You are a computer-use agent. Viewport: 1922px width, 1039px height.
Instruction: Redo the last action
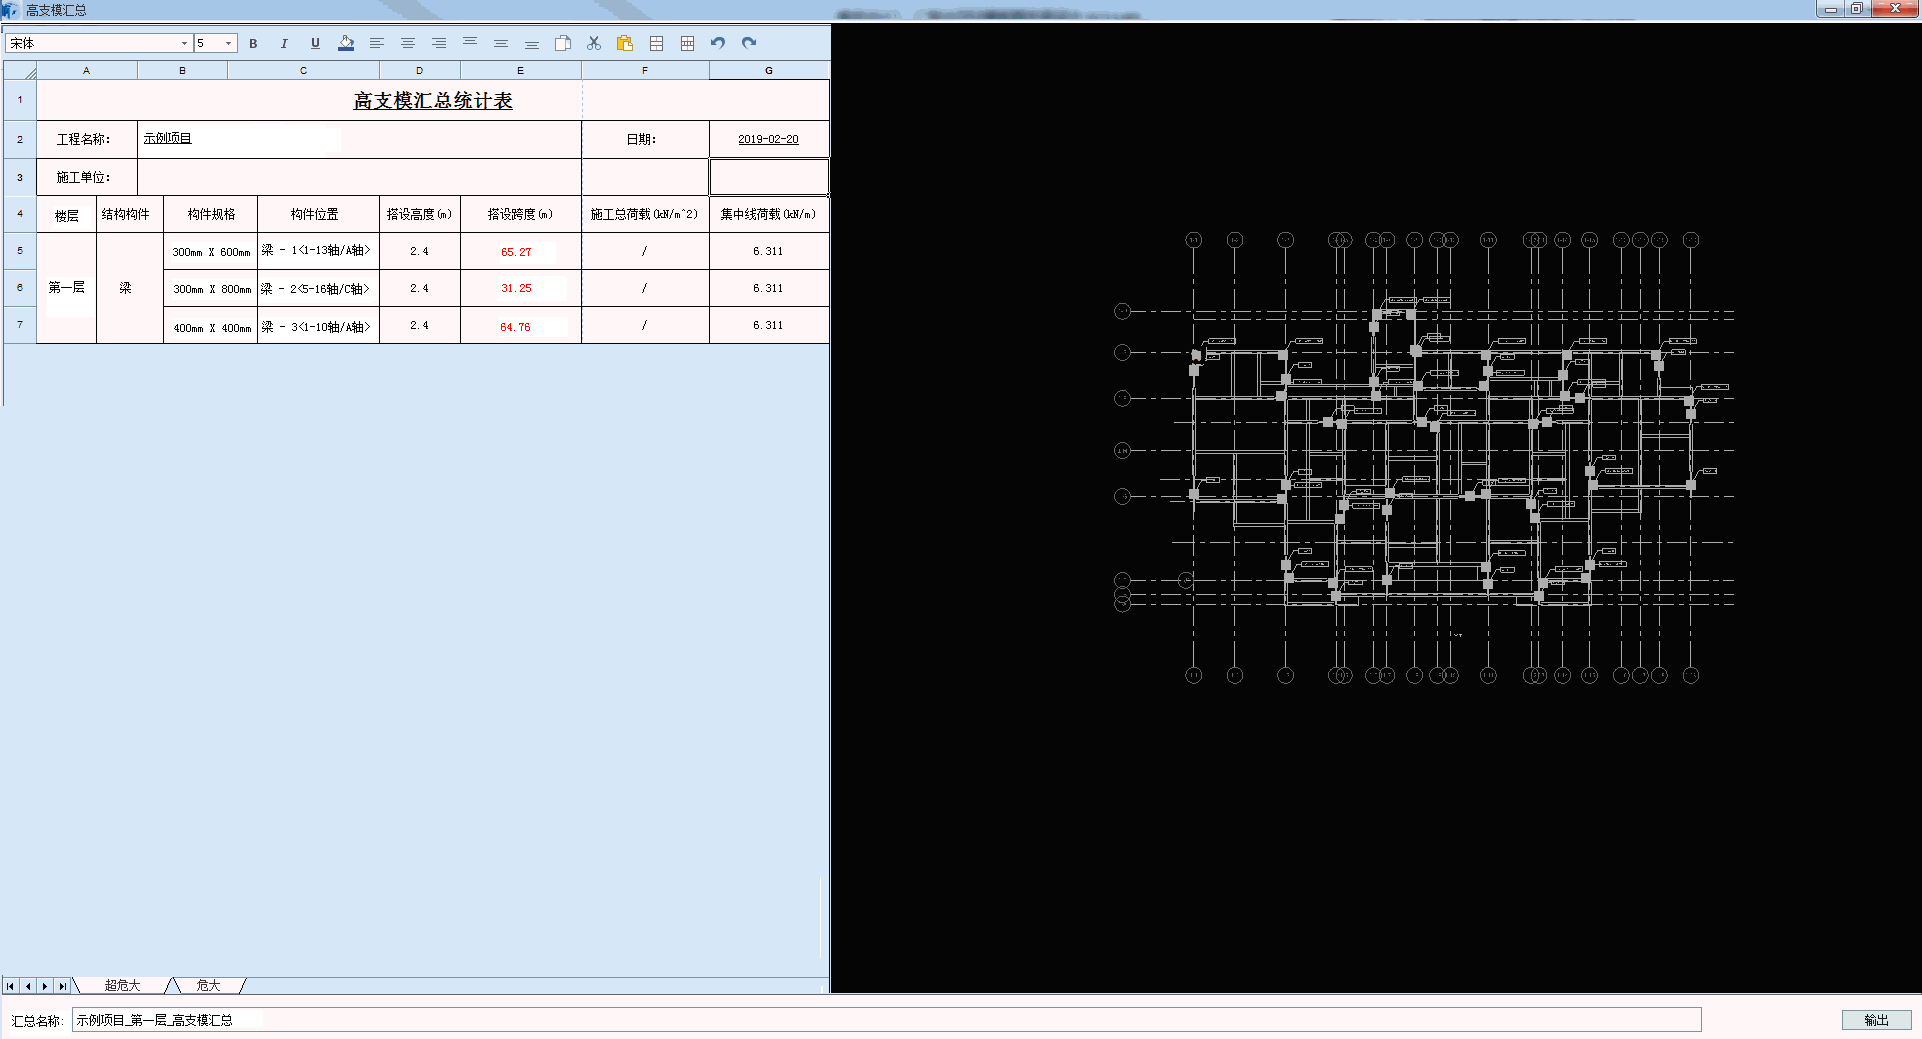point(749,43)
